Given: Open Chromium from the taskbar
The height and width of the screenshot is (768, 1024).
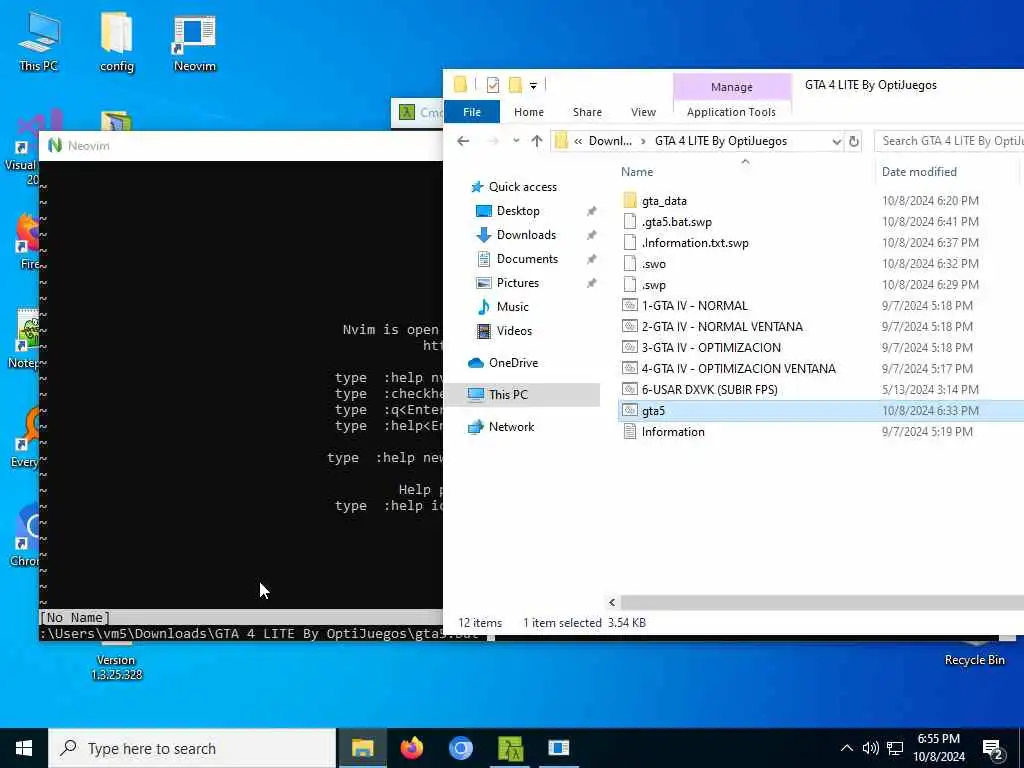Looking at the screenshot, I should [460, 748].
